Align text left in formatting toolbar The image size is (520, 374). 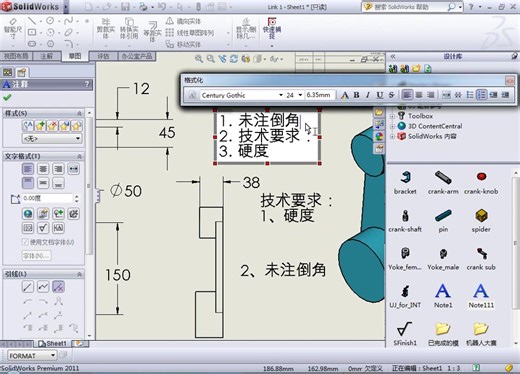407,95
